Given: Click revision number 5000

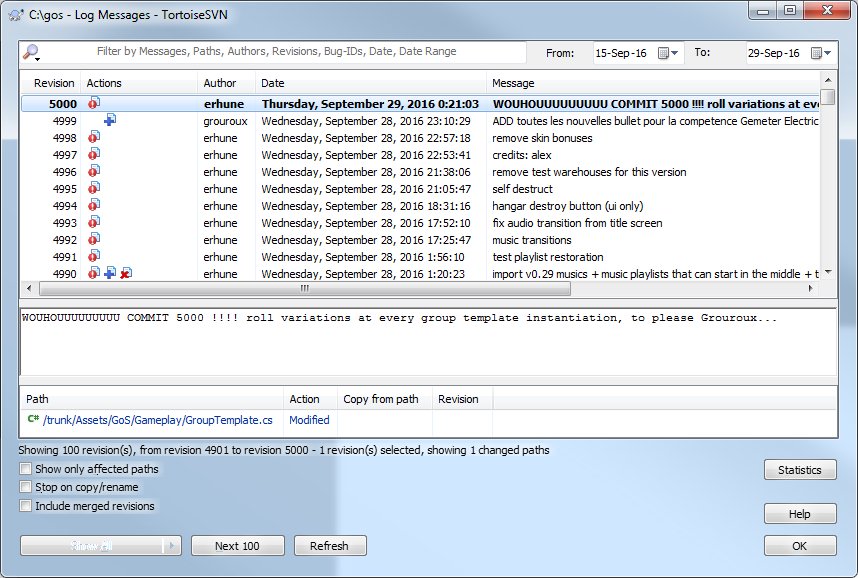Looking at the screenshot, I should coord(63,104).
